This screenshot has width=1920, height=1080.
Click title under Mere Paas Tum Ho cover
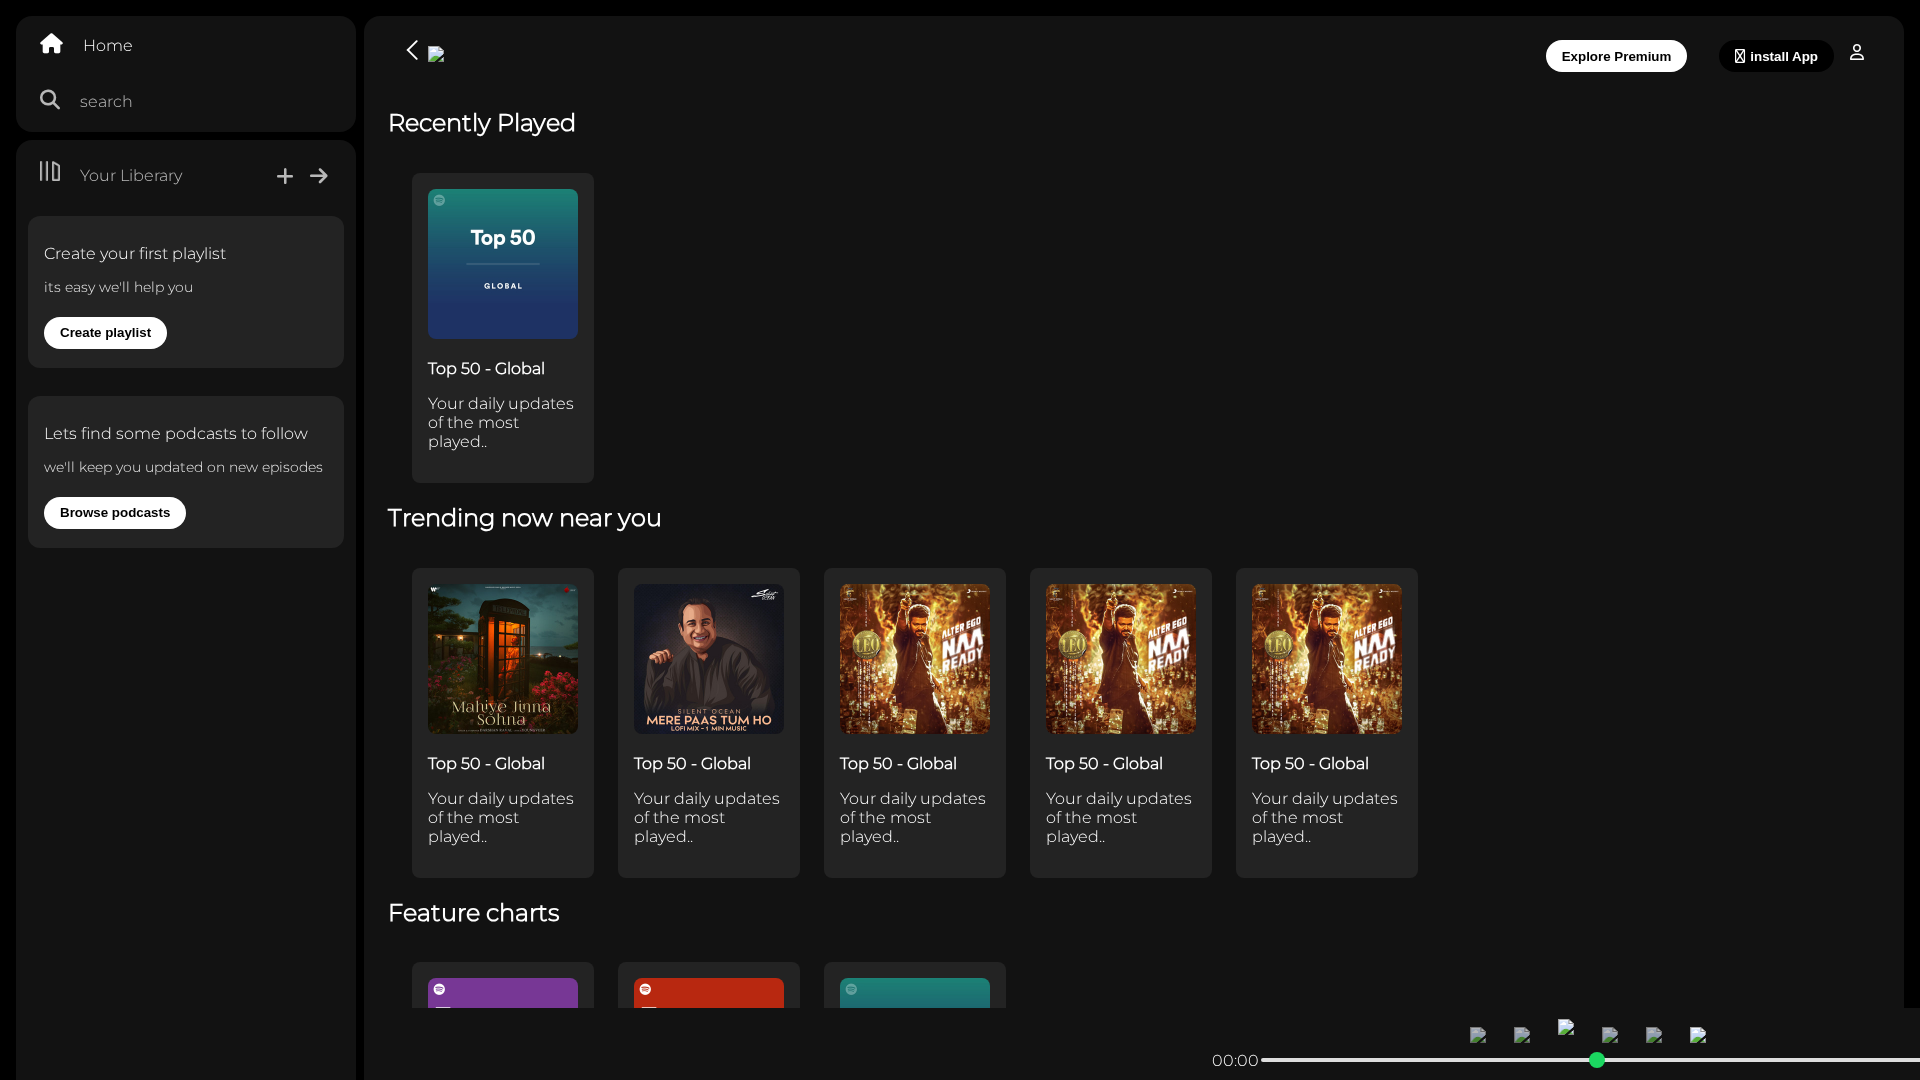692,764
